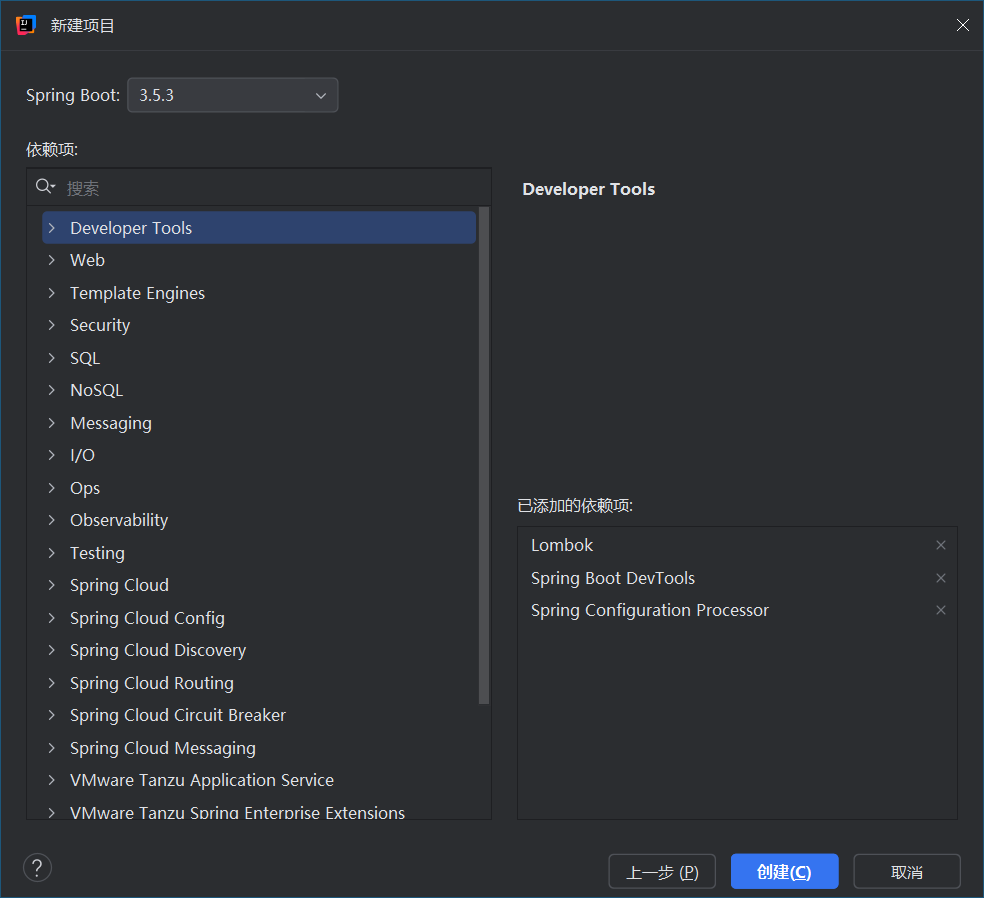Click the IntelliJ IDEA logo icon

tap(26, 25)
